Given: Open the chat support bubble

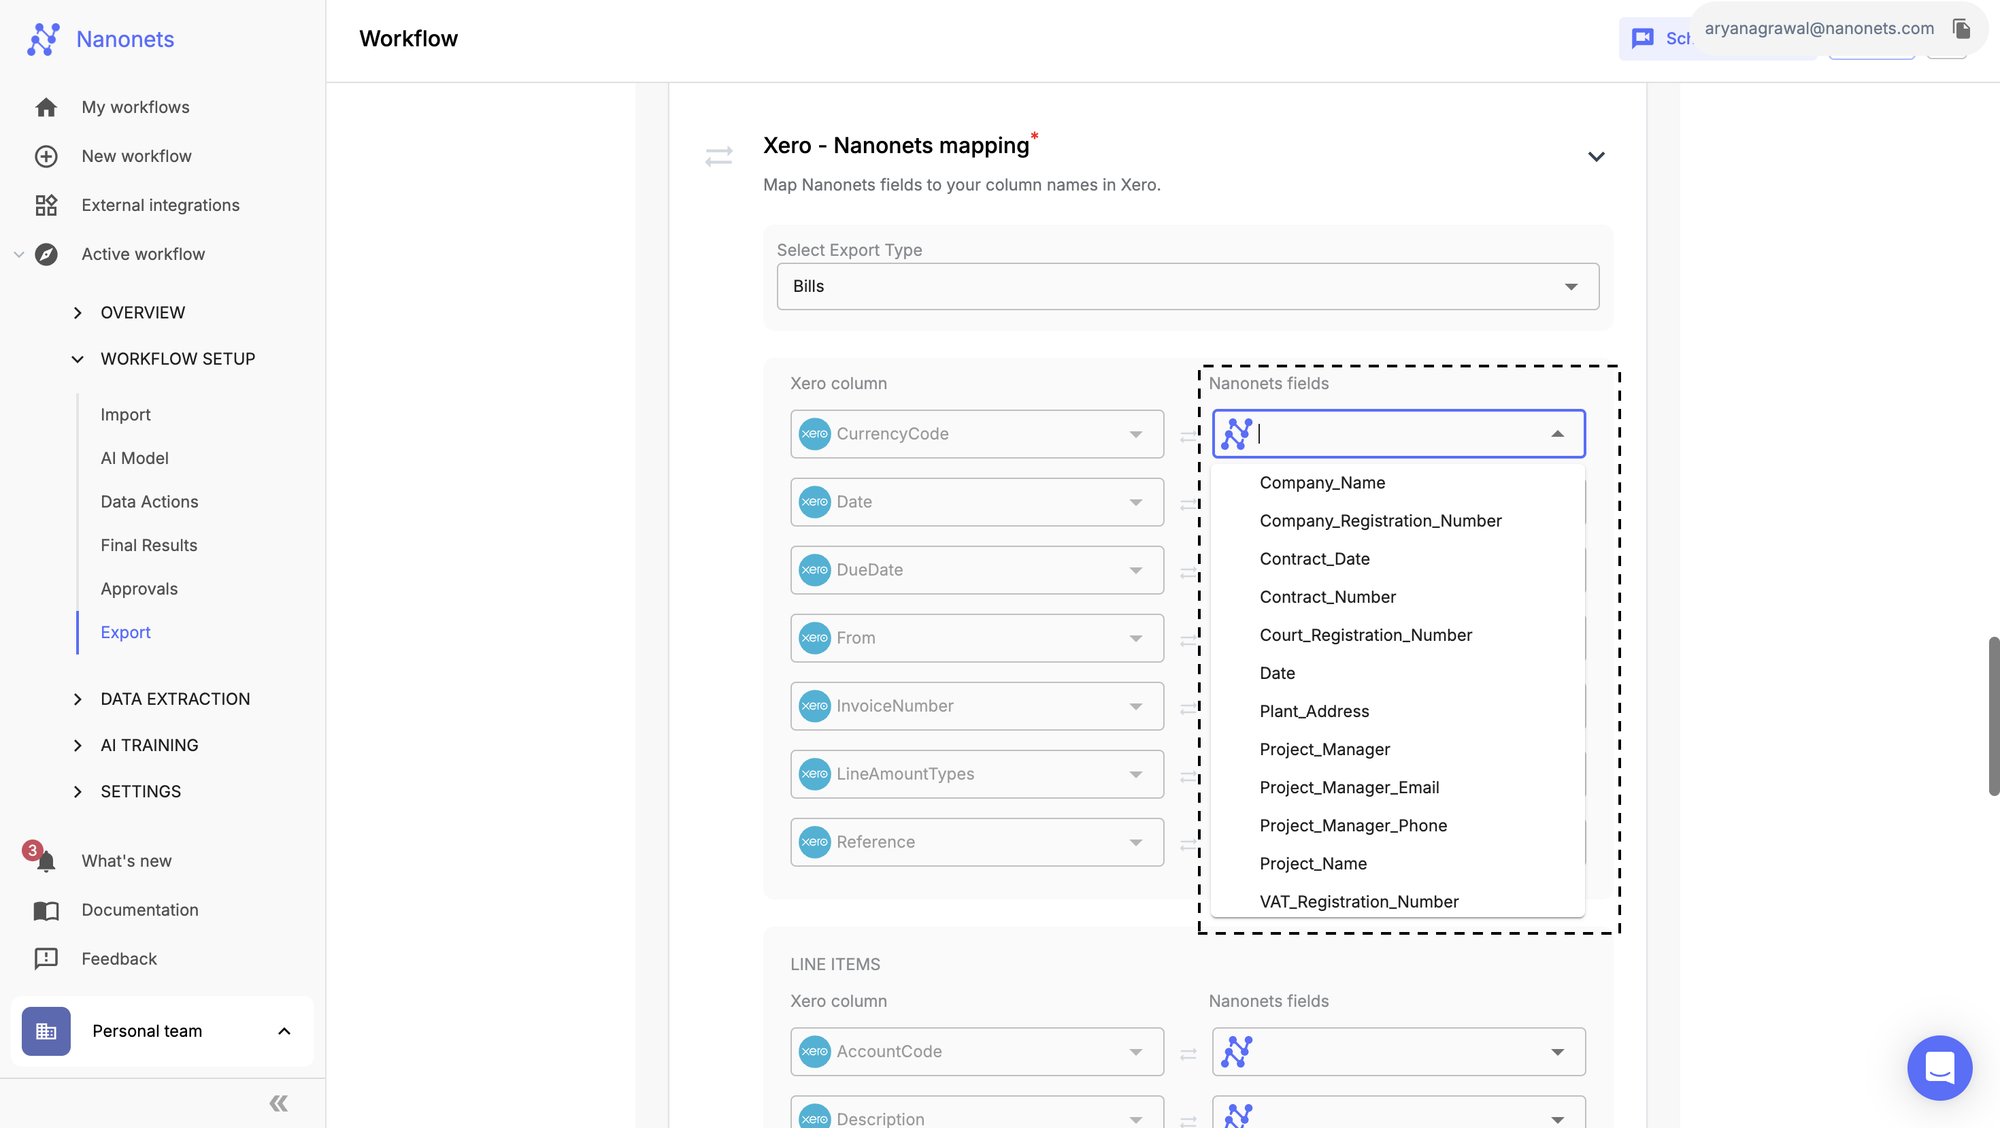Looking at the screenshot, I should pyautogui.click(x=1939, y=1067).
